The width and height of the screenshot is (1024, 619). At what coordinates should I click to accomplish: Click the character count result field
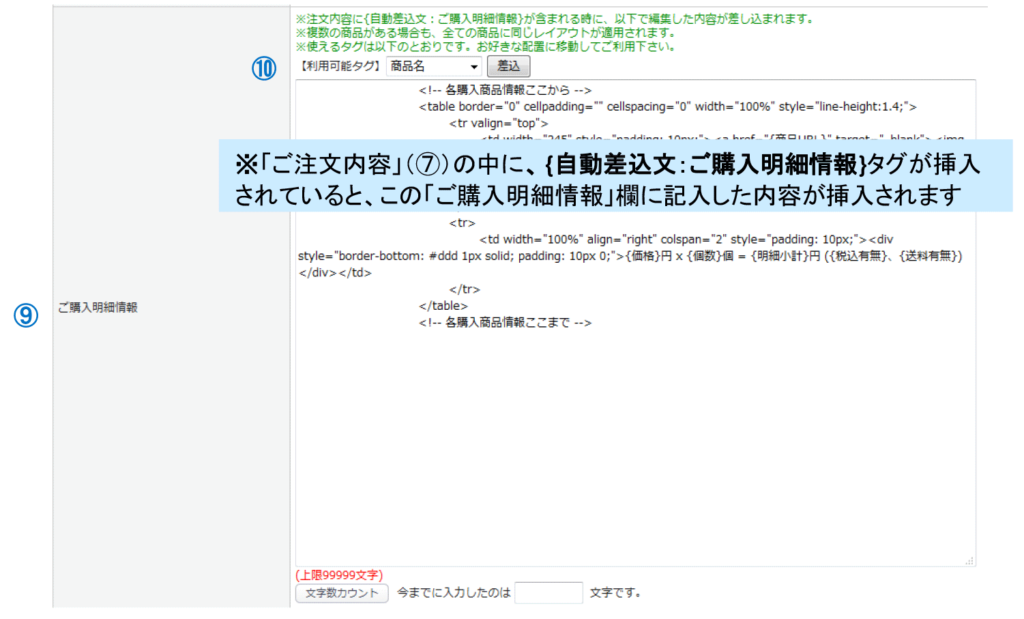pyautogui.click(x=549, y=593)
